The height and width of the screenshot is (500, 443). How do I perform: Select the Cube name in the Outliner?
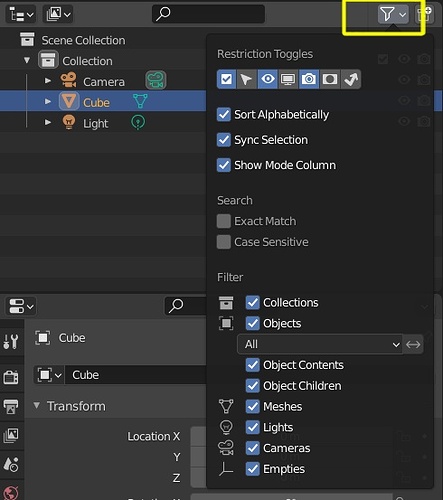pyautogui.click(x=96, y=103)
